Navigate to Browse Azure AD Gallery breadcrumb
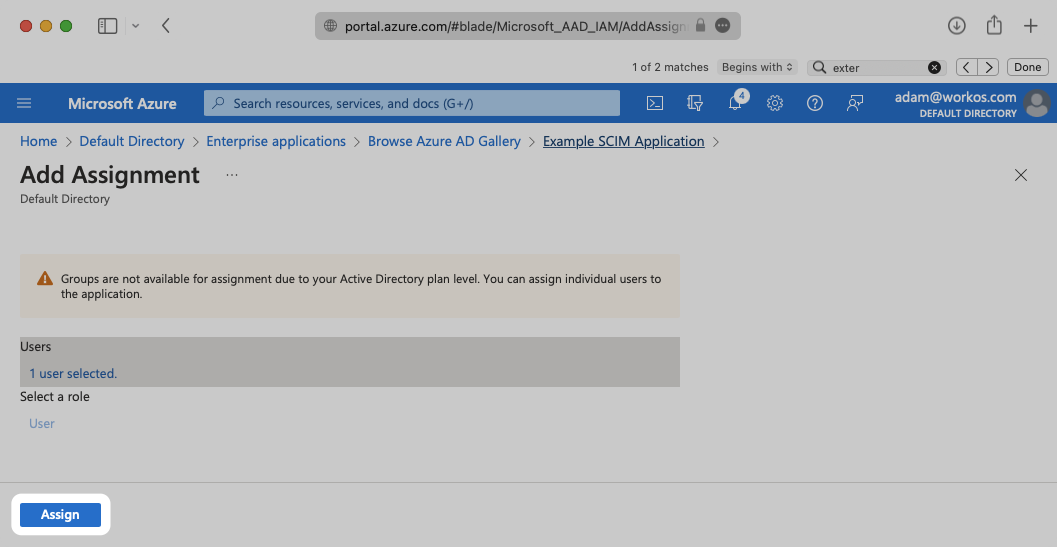Viewport: 1057px width, 547px height. tap(444, 141)
